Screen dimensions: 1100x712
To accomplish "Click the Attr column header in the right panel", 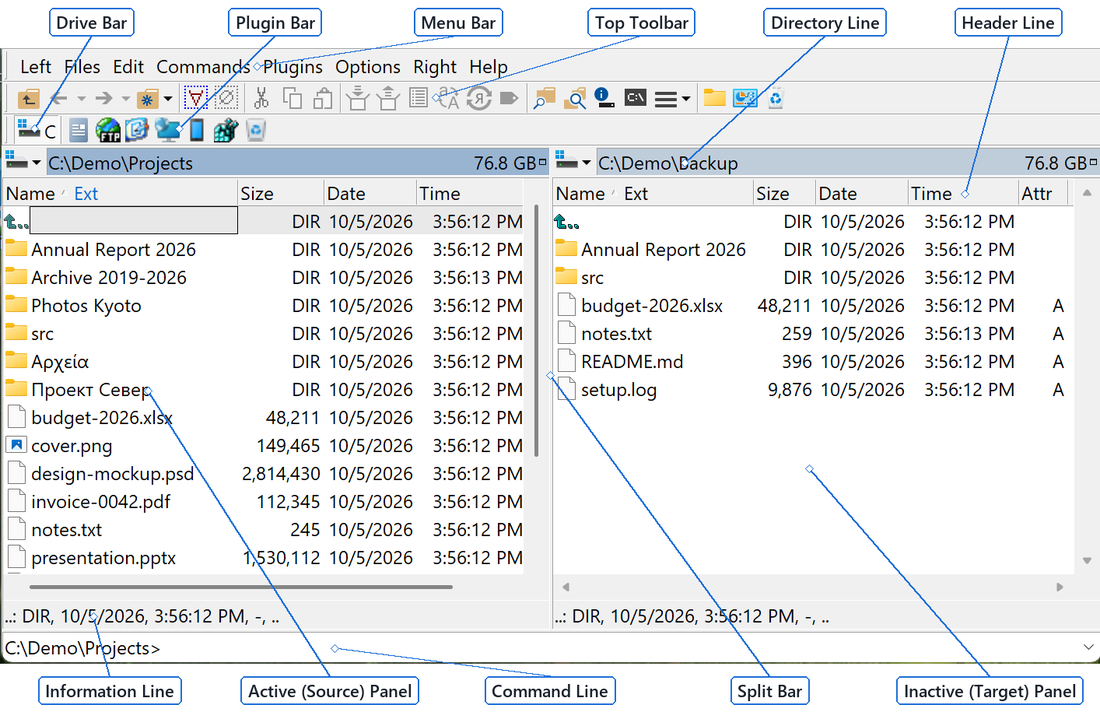I will coord(1042,194).
